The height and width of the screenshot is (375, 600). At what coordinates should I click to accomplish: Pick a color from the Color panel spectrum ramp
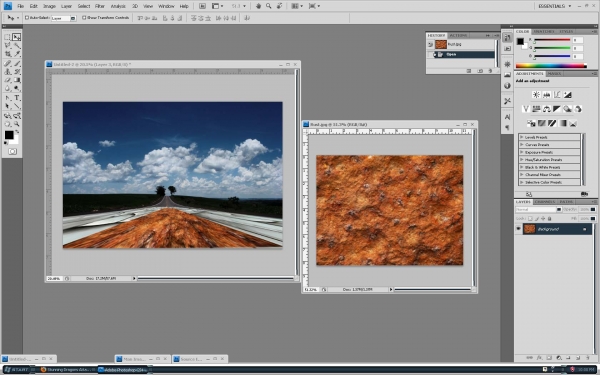pos(551,66)
